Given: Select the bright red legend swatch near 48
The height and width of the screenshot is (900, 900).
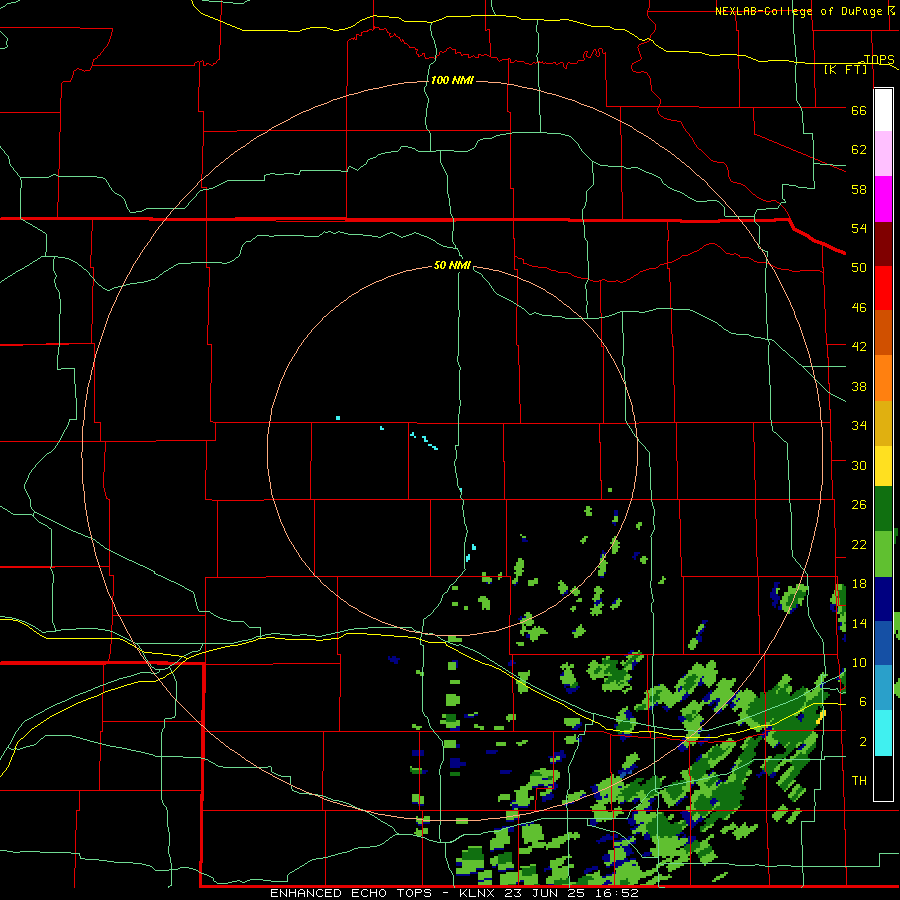Looking at the screenshot, I should [883, 288].
